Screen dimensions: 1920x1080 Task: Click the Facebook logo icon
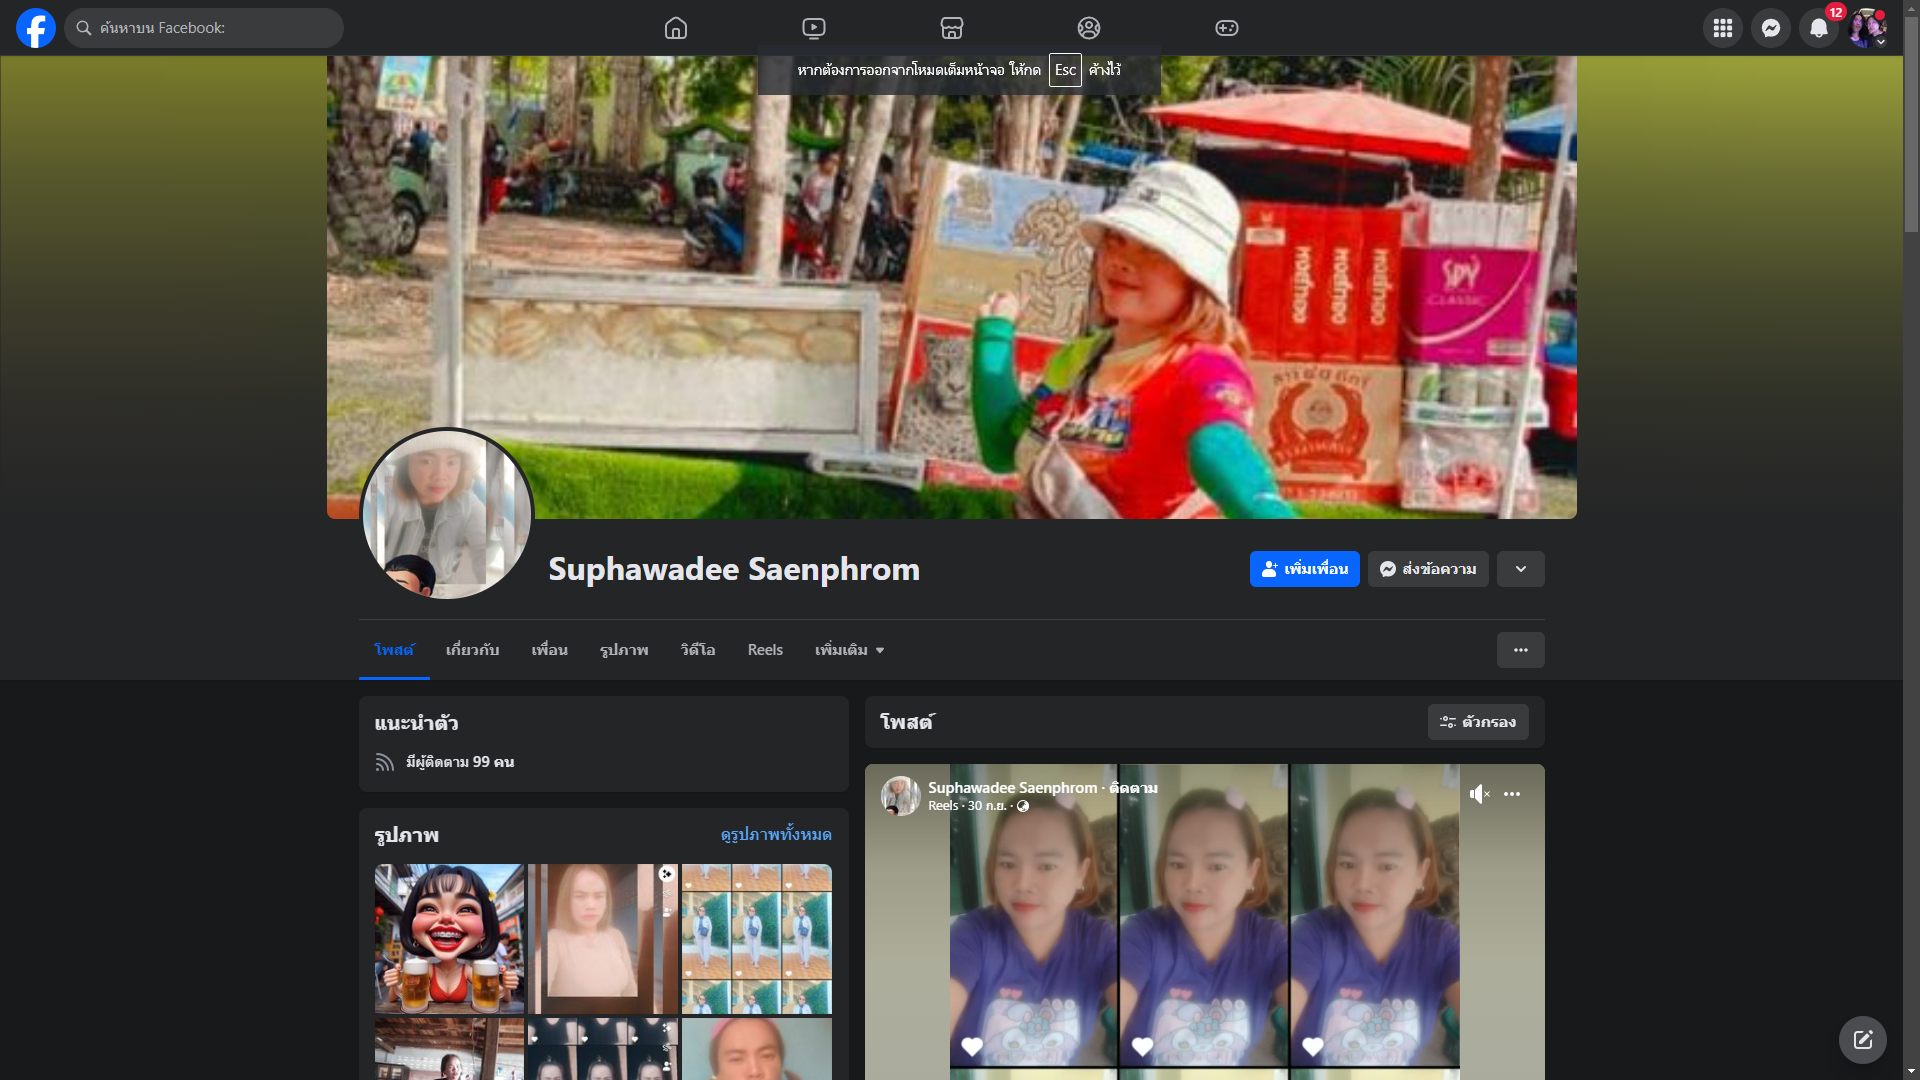point(36,28)
